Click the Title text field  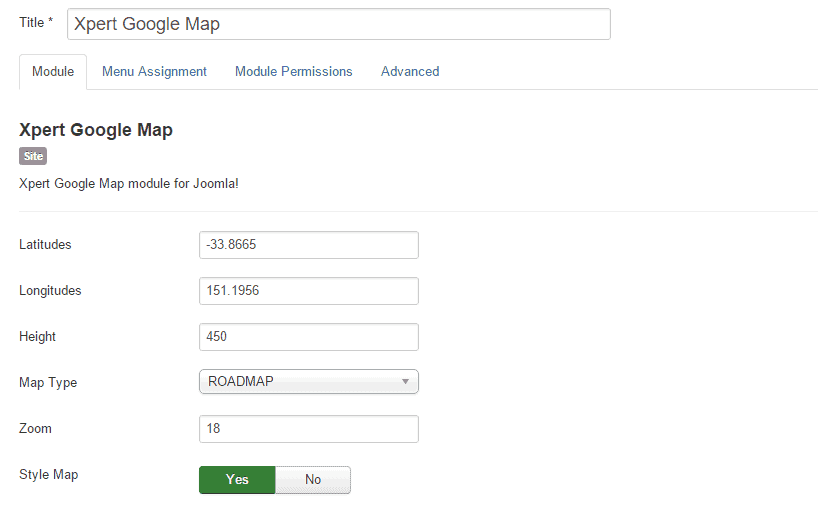coord(338,24)
